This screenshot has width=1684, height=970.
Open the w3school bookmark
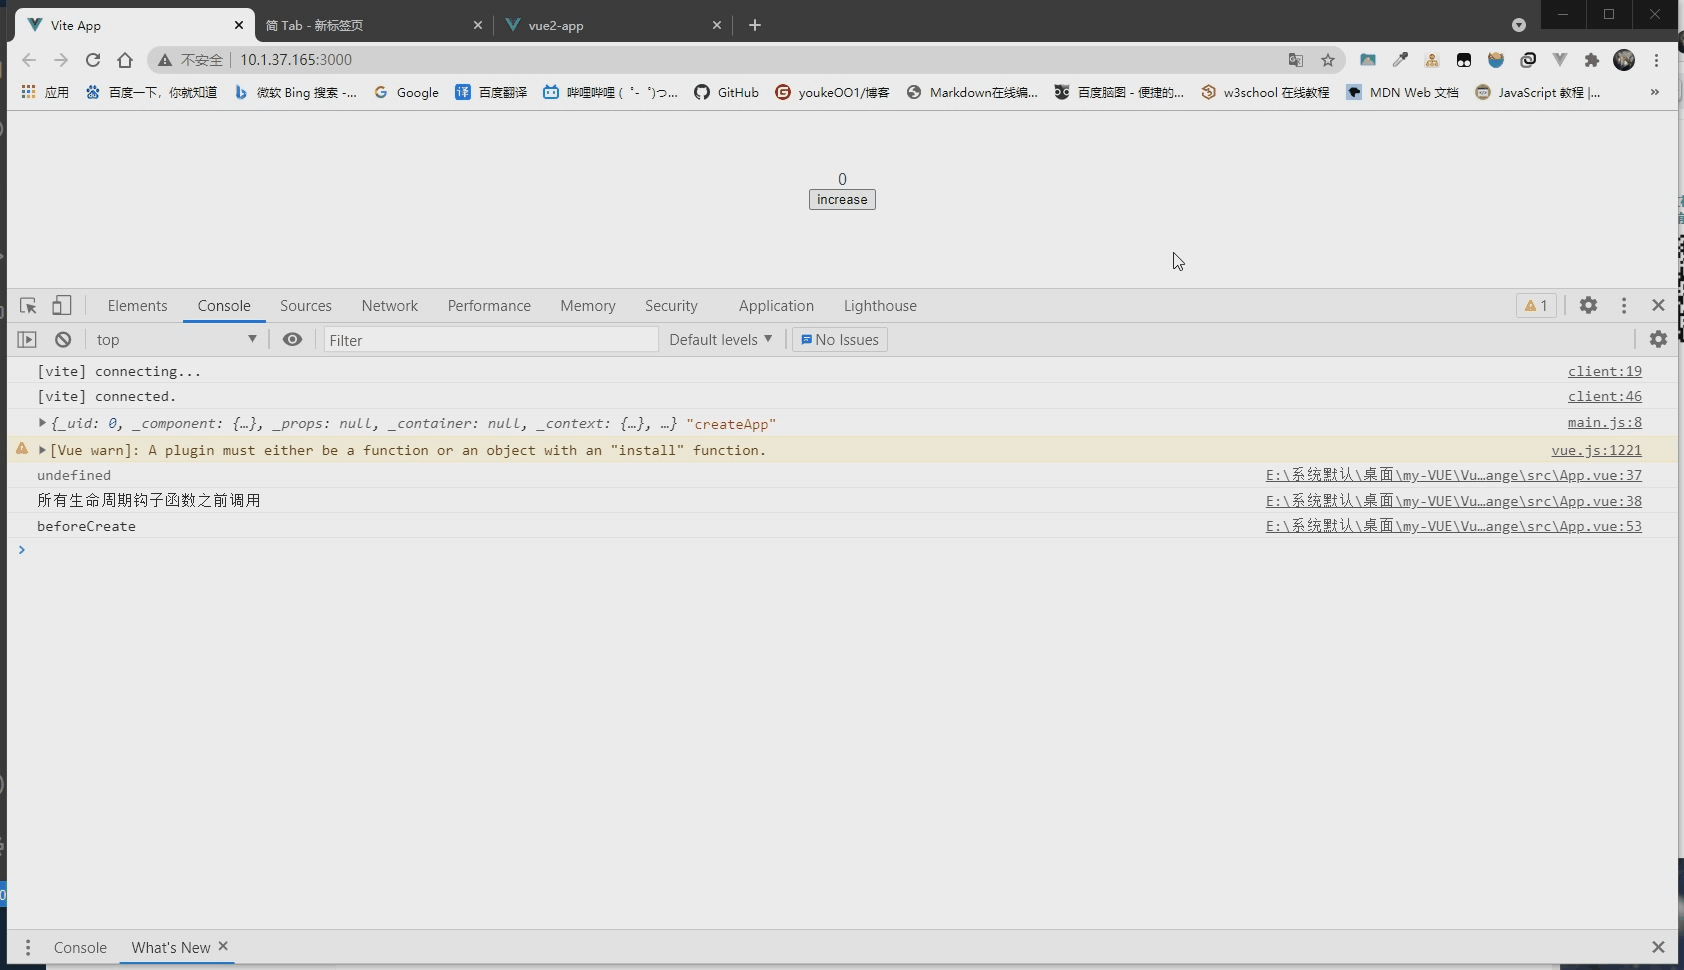pos(1265,92)
